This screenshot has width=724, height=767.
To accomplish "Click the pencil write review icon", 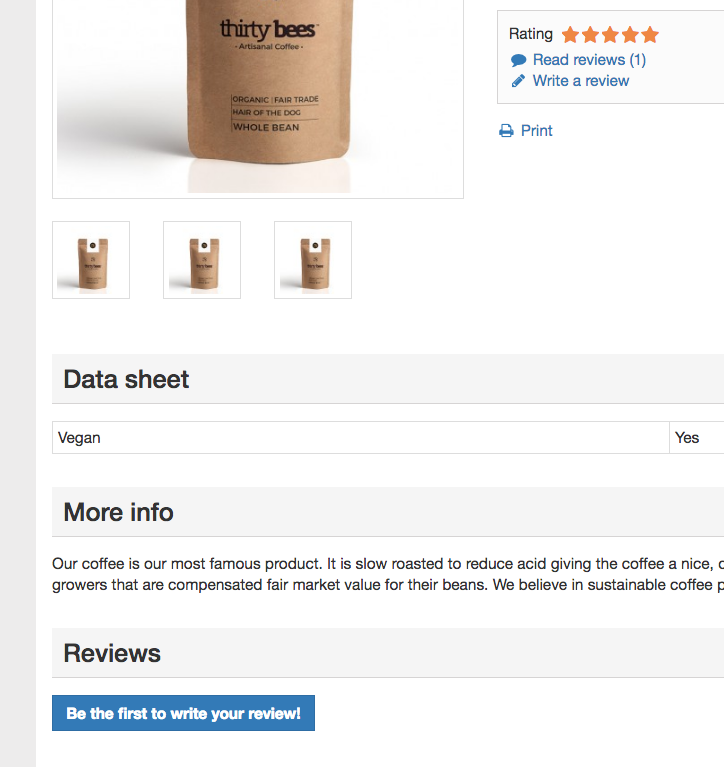I will [518, 81].
